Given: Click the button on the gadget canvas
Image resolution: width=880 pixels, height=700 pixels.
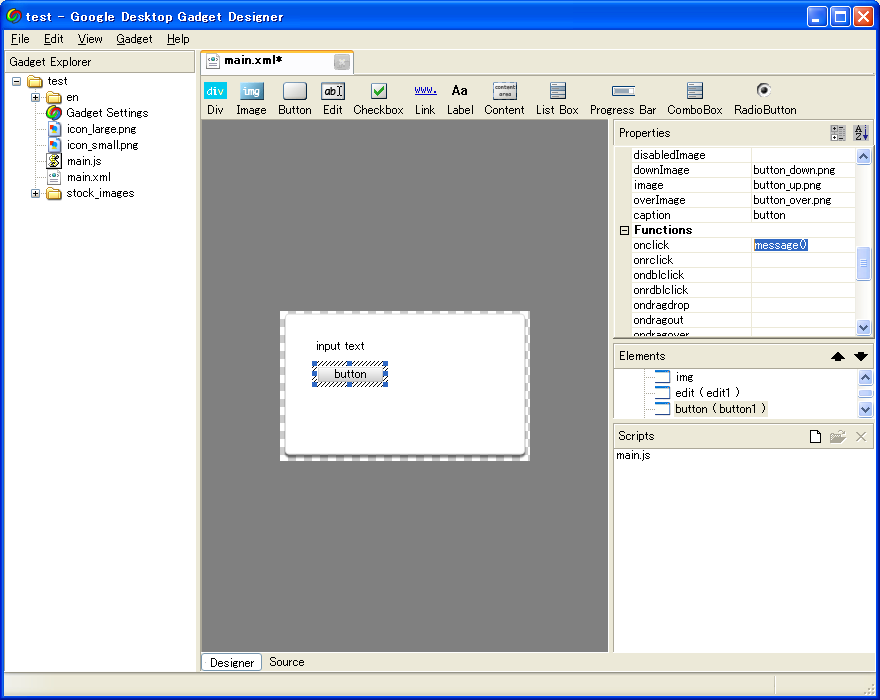Looking at the screenshot, I should pyautogui.click(x=350, y=374).
